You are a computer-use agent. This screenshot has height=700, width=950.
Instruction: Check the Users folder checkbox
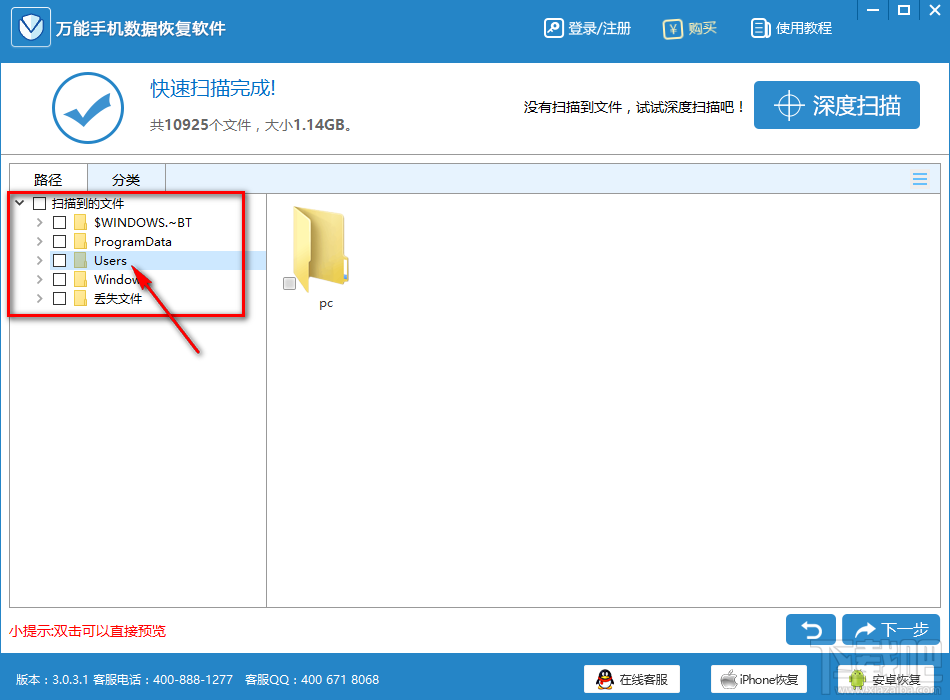point(59,260)
